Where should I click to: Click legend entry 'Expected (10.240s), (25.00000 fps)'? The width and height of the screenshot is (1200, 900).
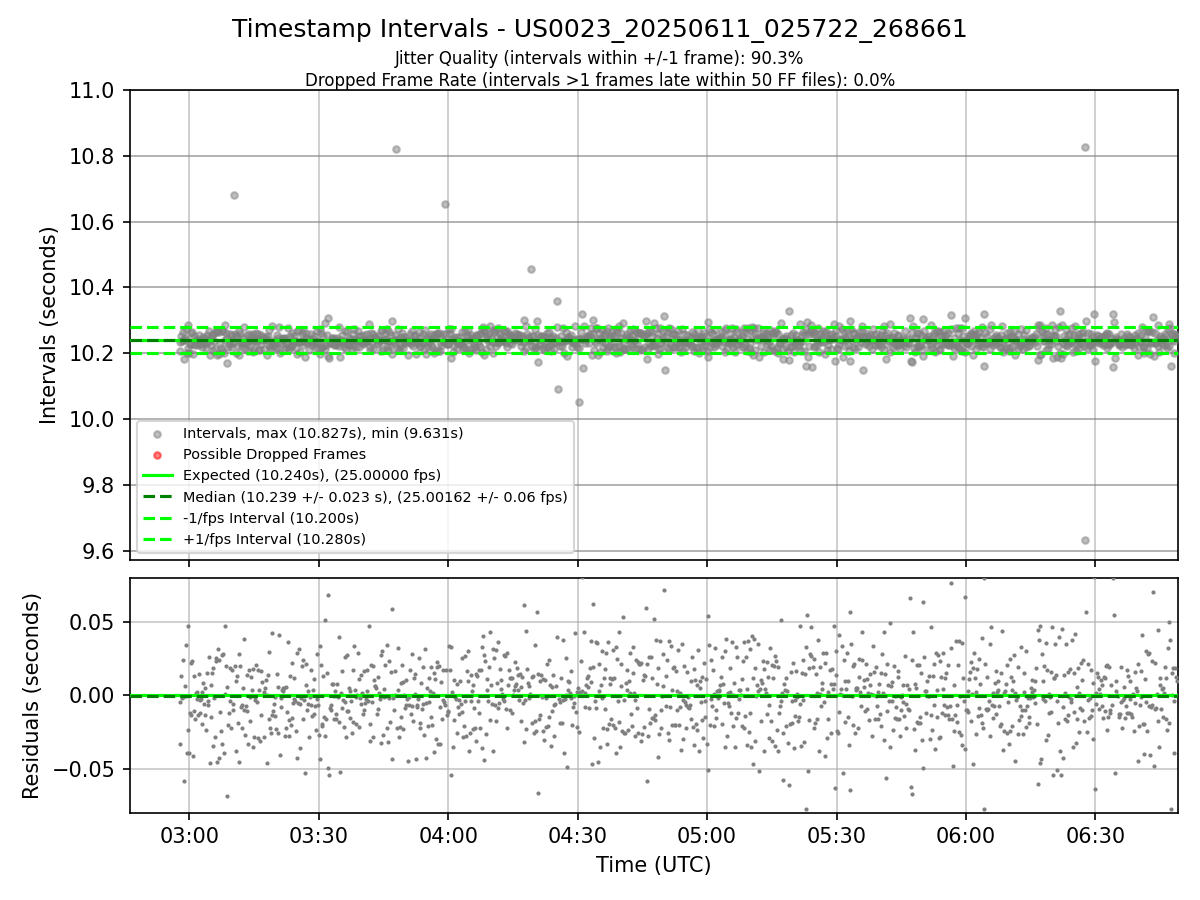312,475
